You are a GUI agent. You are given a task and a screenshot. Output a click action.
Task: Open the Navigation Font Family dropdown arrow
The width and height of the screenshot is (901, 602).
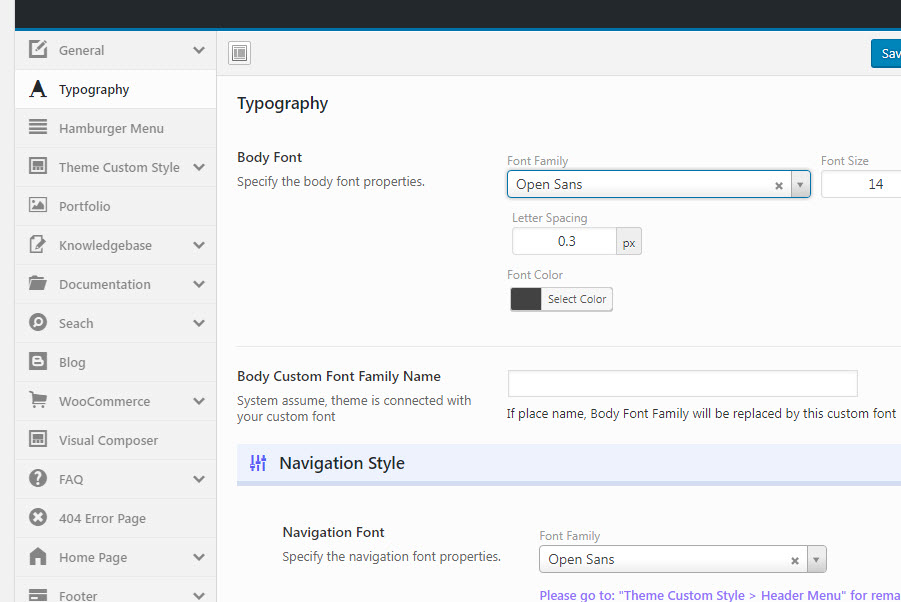coord(816,560)
